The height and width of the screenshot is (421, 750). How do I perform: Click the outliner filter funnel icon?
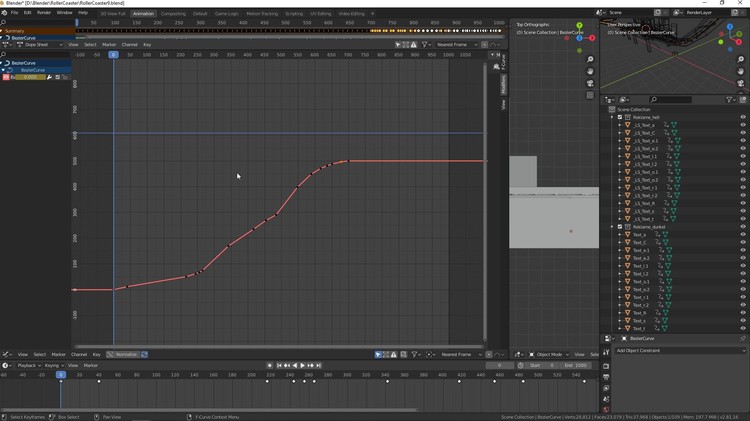(731, 100)
